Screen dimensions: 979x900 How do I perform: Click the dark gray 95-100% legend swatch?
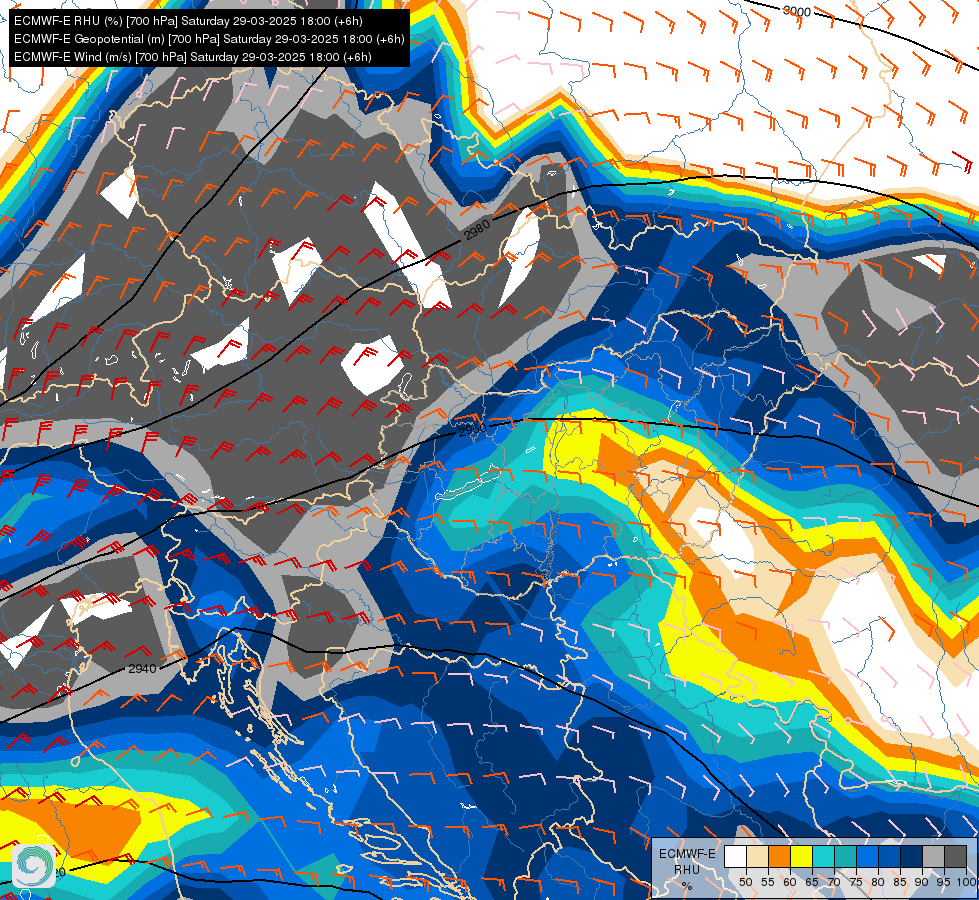tap(955, 856)
